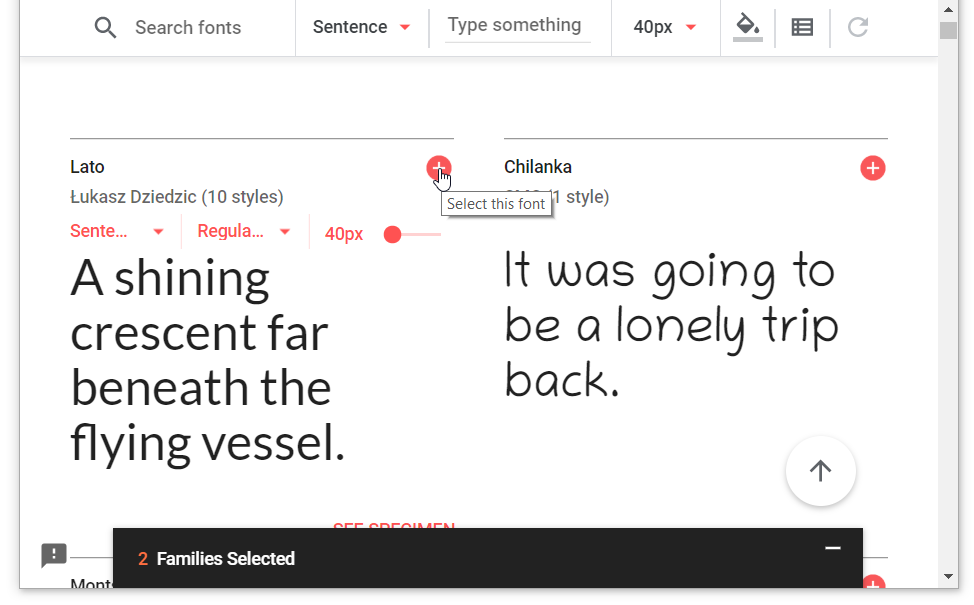974x605 pixels.
Task: Select the Lato font with plus
Action: pos(438,168)
